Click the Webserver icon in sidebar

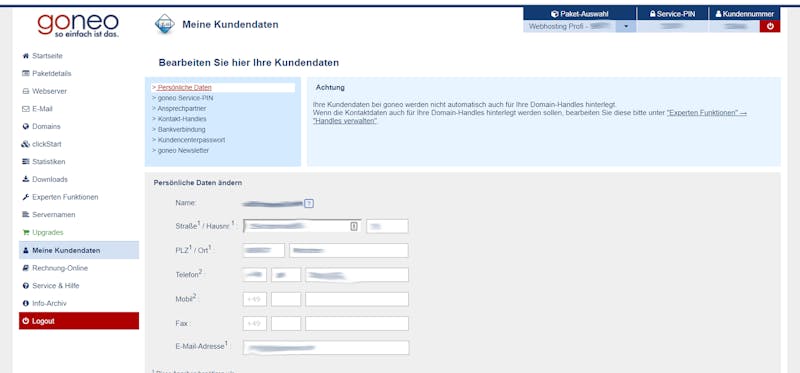(x=26, y=91)
